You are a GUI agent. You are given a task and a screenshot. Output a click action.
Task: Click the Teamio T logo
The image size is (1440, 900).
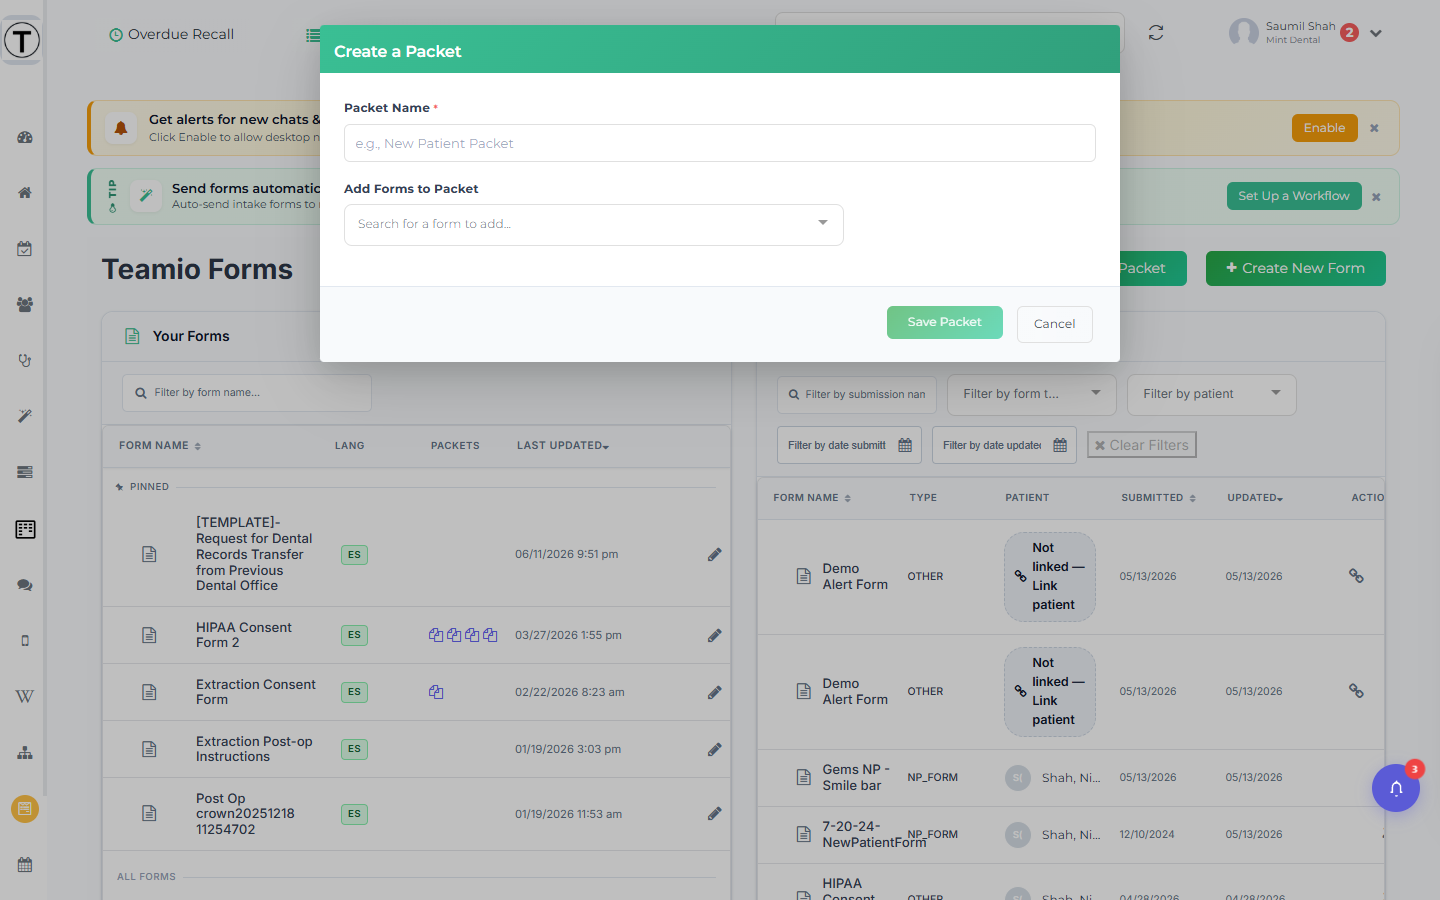click(x=22, y=41)
